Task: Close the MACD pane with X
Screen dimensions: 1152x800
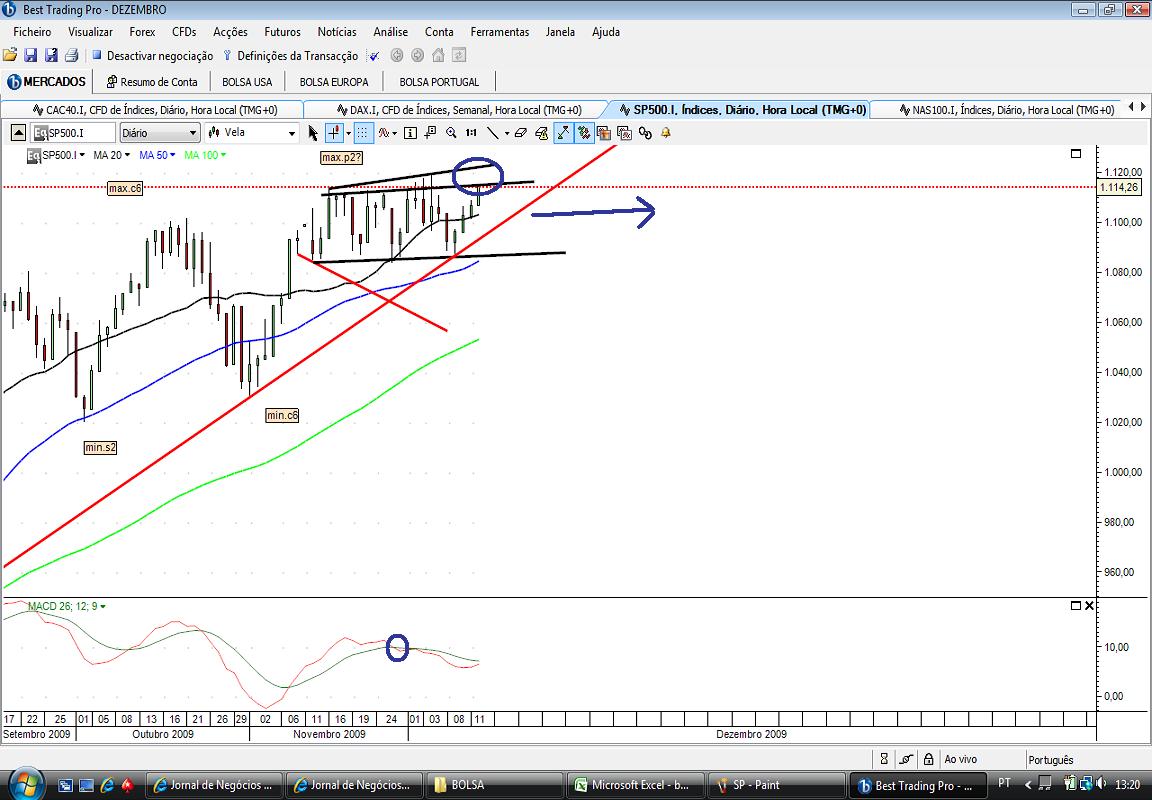Action: coord(1090,606)
